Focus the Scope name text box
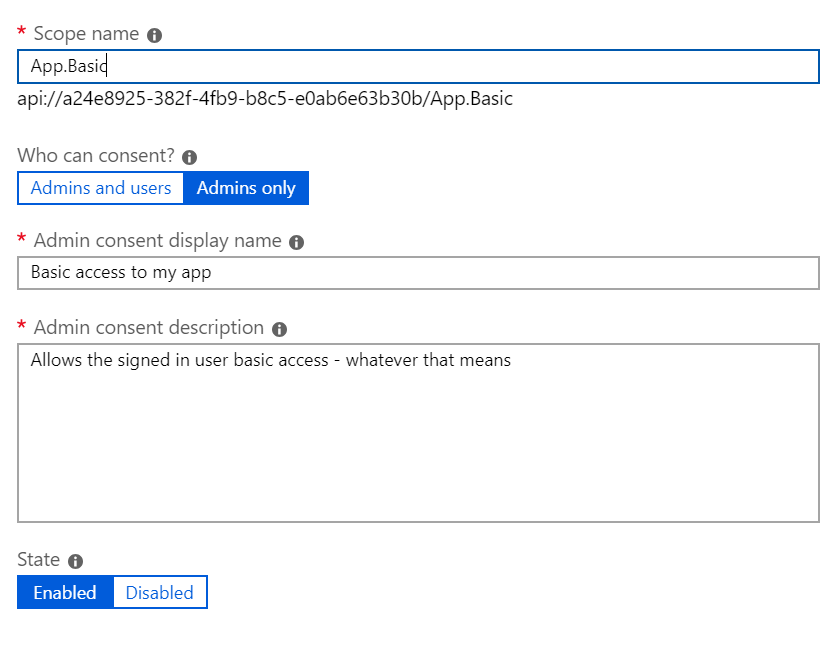Image resolution: width=829 pixels, height=661 pixels. tap(418, 66)
